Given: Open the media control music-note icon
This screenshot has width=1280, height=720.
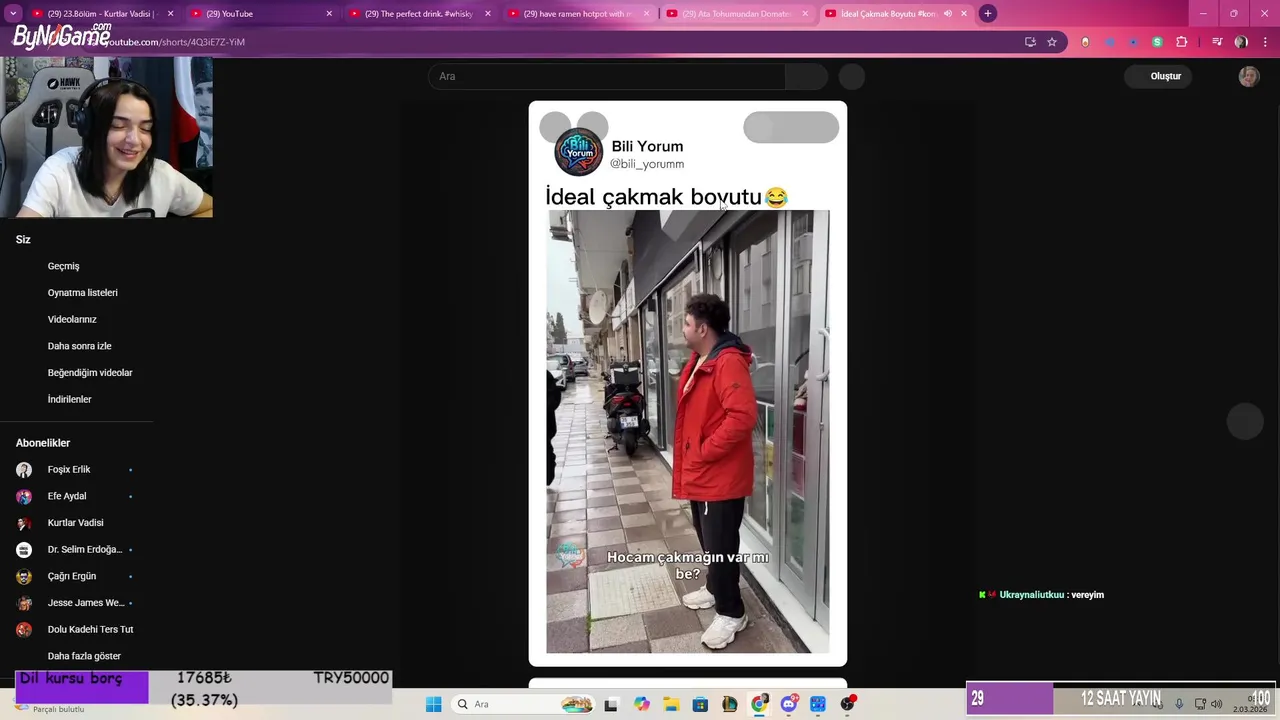Looking at the screenshot, I should tap(1217, 42).
